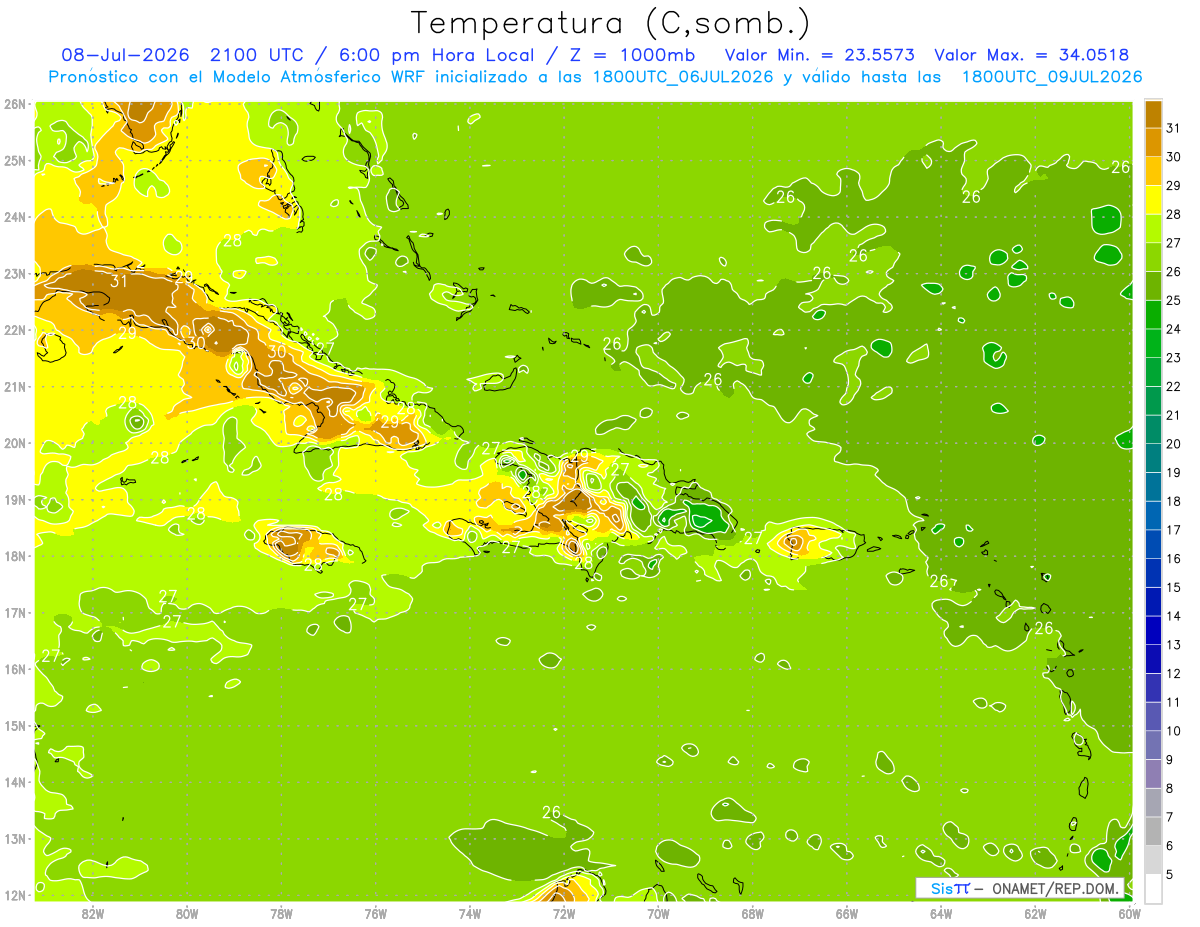The height and width of the screenshot is (927, 1200).
Task: Click the legend value label "20"
Action: [x=1174, y=444]
